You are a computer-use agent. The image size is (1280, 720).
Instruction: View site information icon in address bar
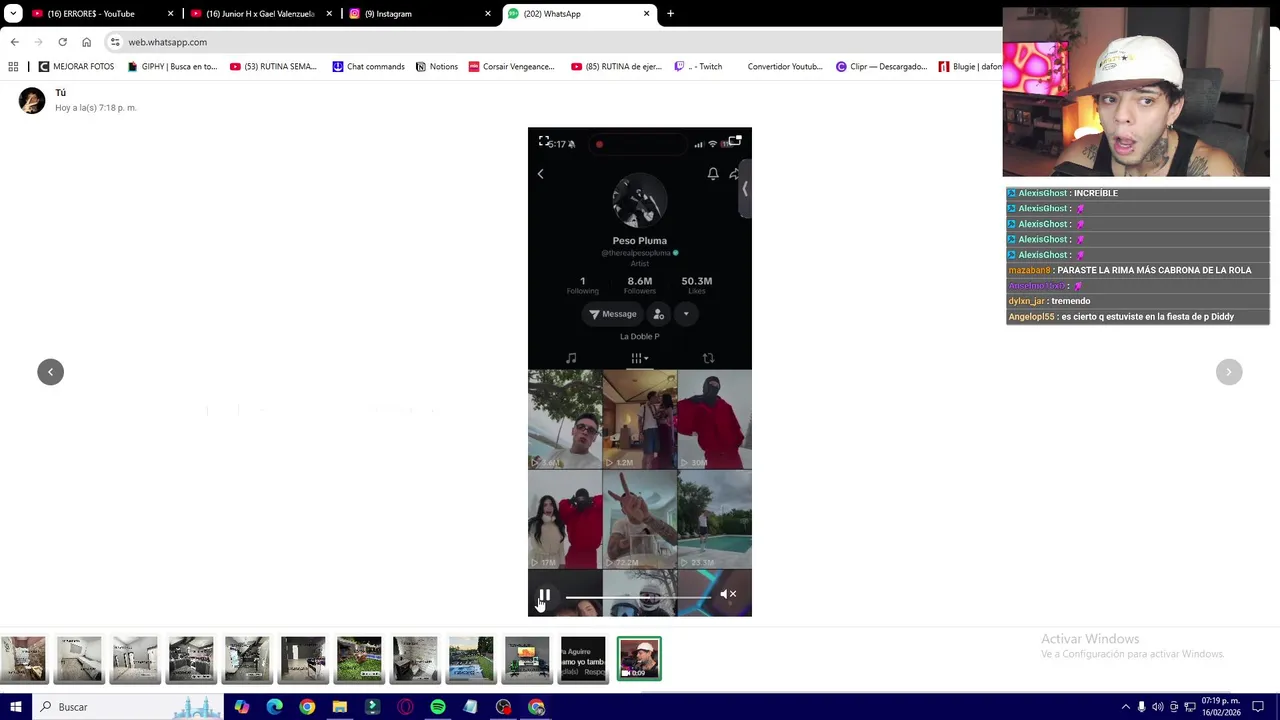[115, 42]
